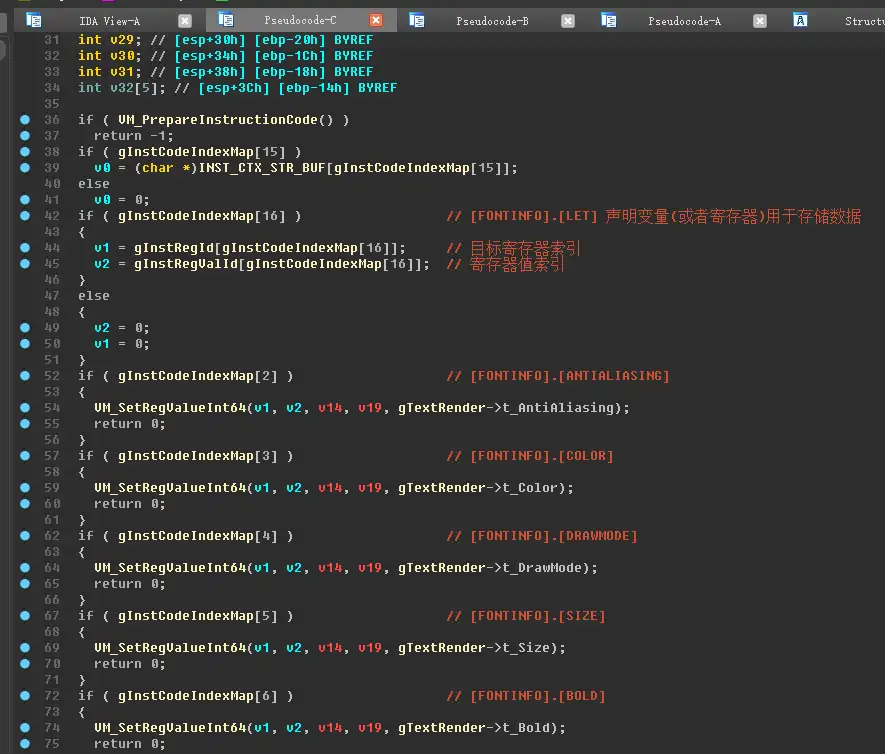Click the Pseudocode-B tab icon

[417, 20]
